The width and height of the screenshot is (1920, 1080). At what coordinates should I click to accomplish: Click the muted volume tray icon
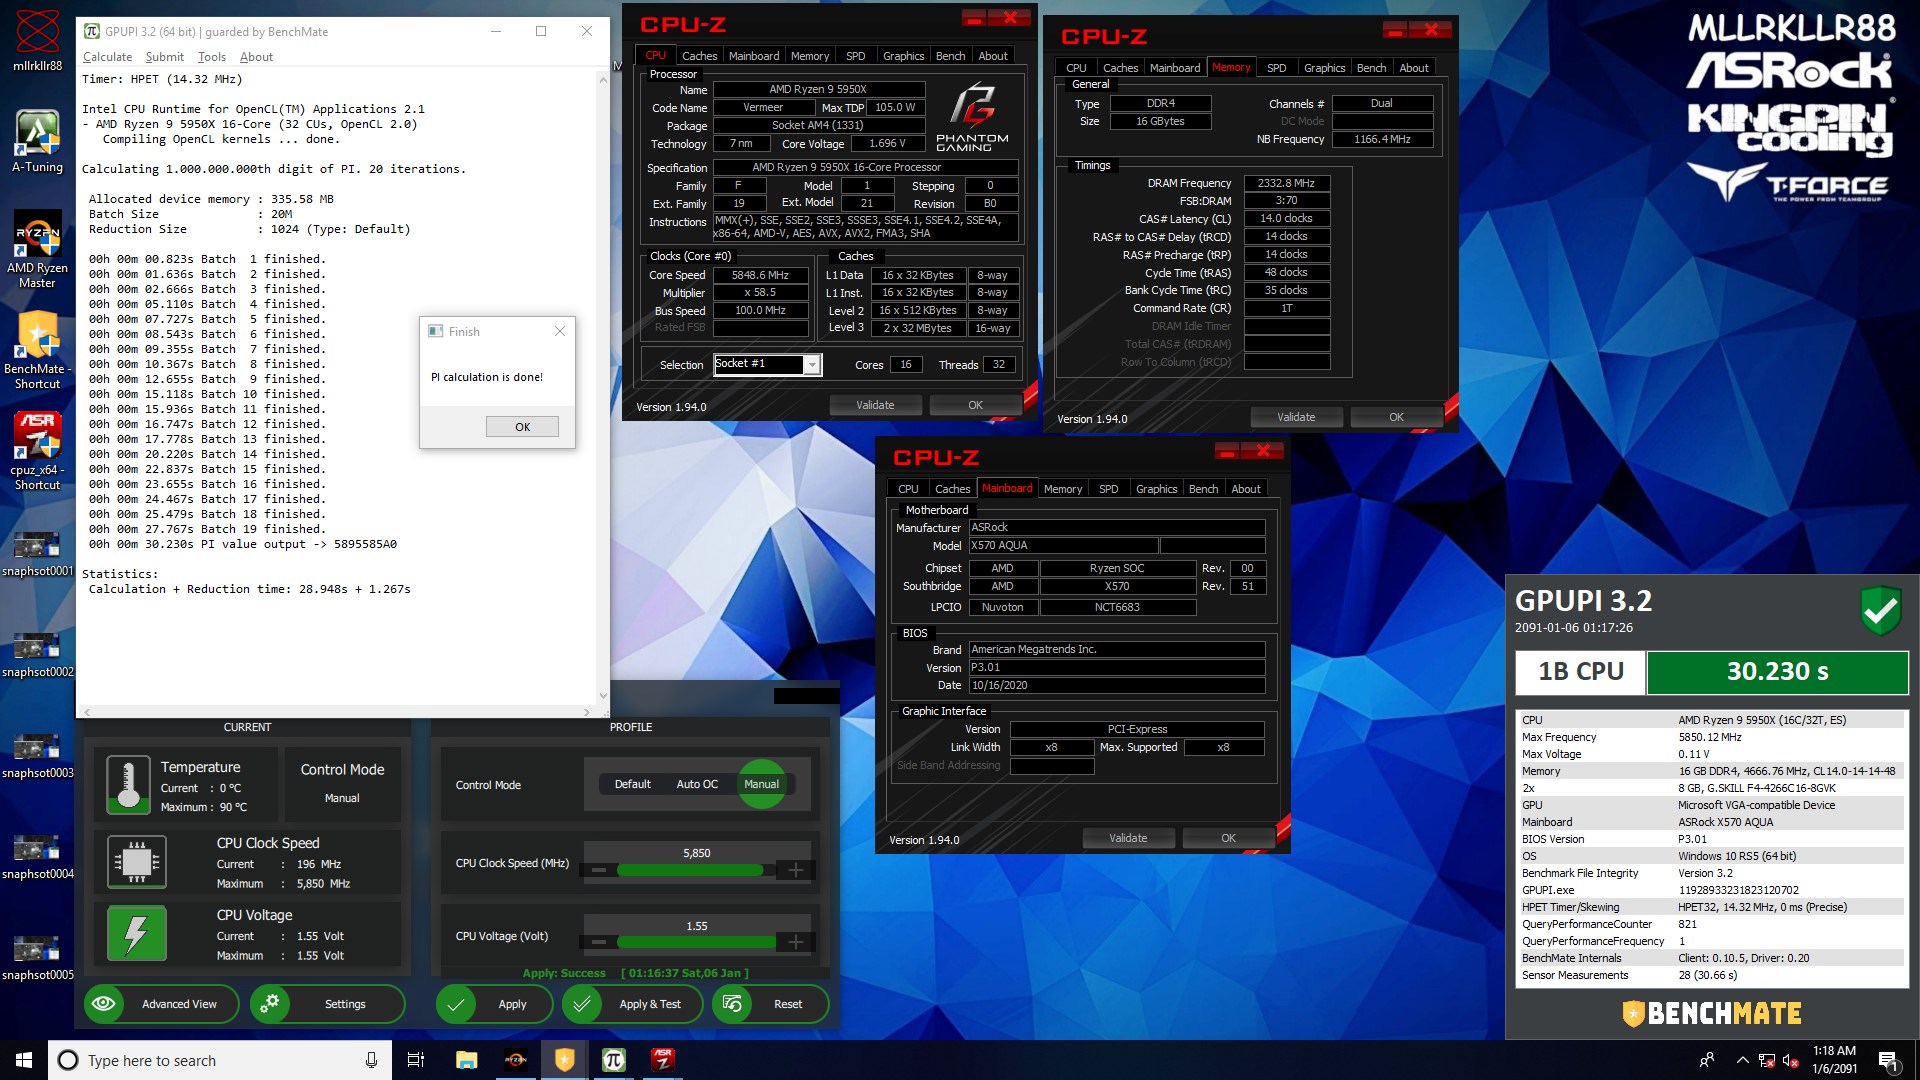1791,1060
